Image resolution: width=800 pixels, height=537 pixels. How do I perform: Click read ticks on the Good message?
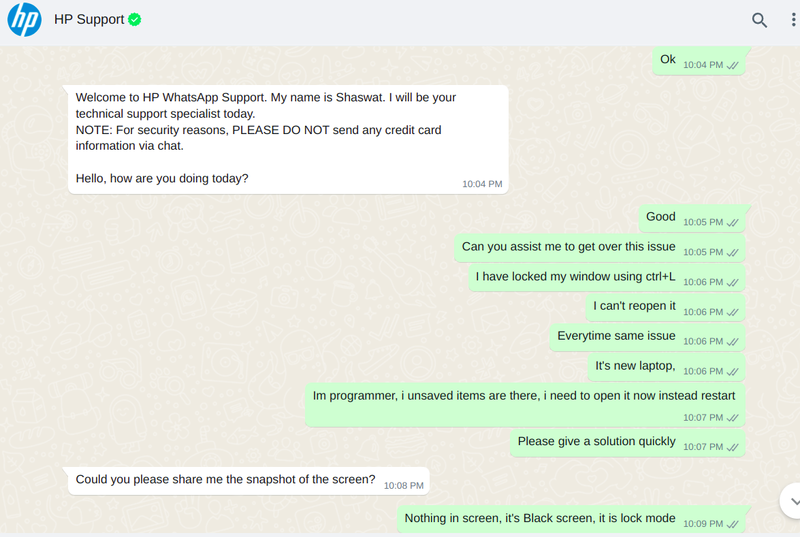click(733, 222)
